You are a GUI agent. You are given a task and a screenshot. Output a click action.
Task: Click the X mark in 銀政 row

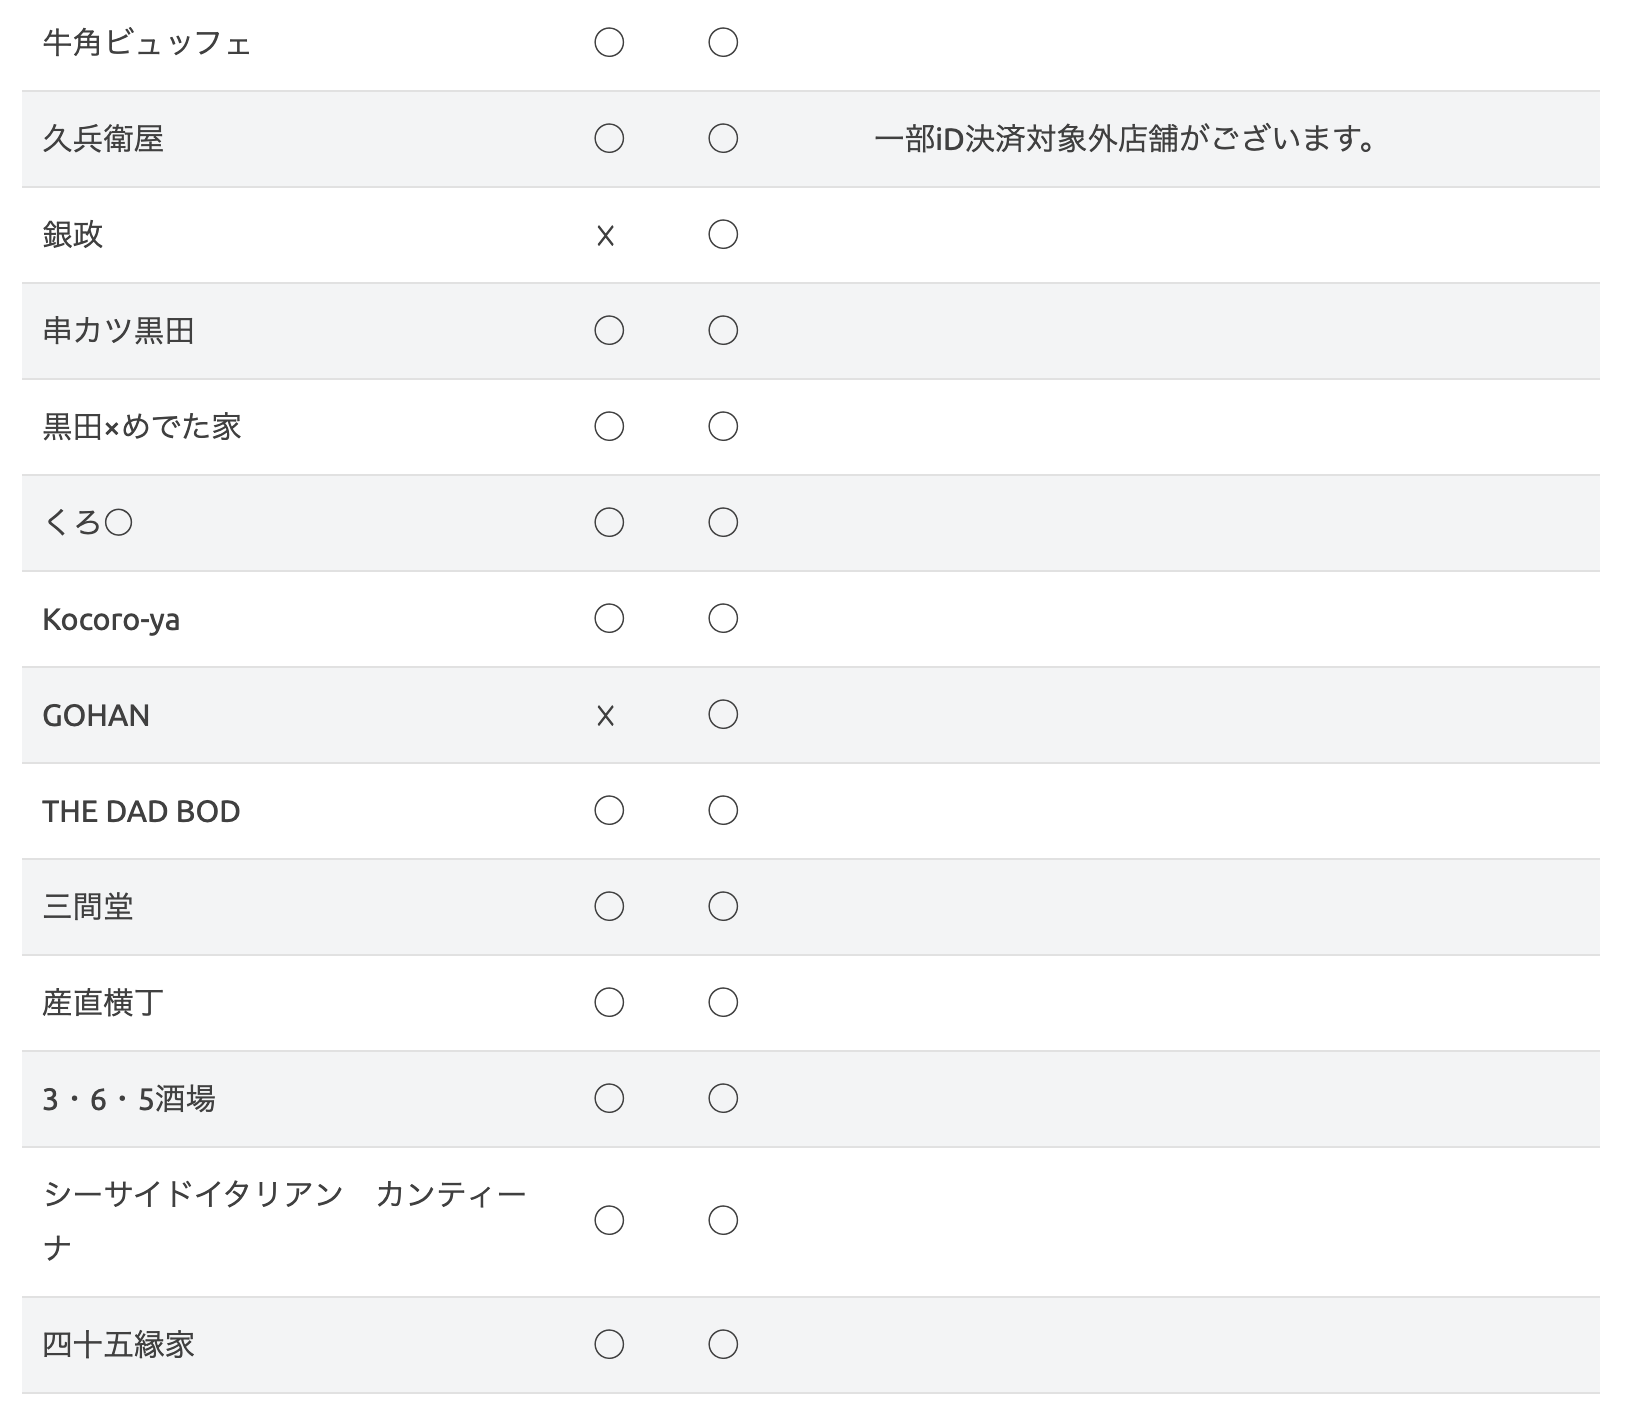(605, 236)
